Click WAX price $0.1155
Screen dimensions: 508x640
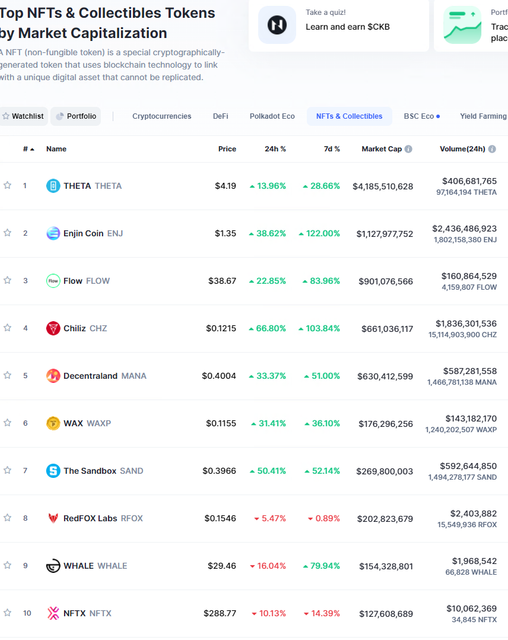(221, 423)
